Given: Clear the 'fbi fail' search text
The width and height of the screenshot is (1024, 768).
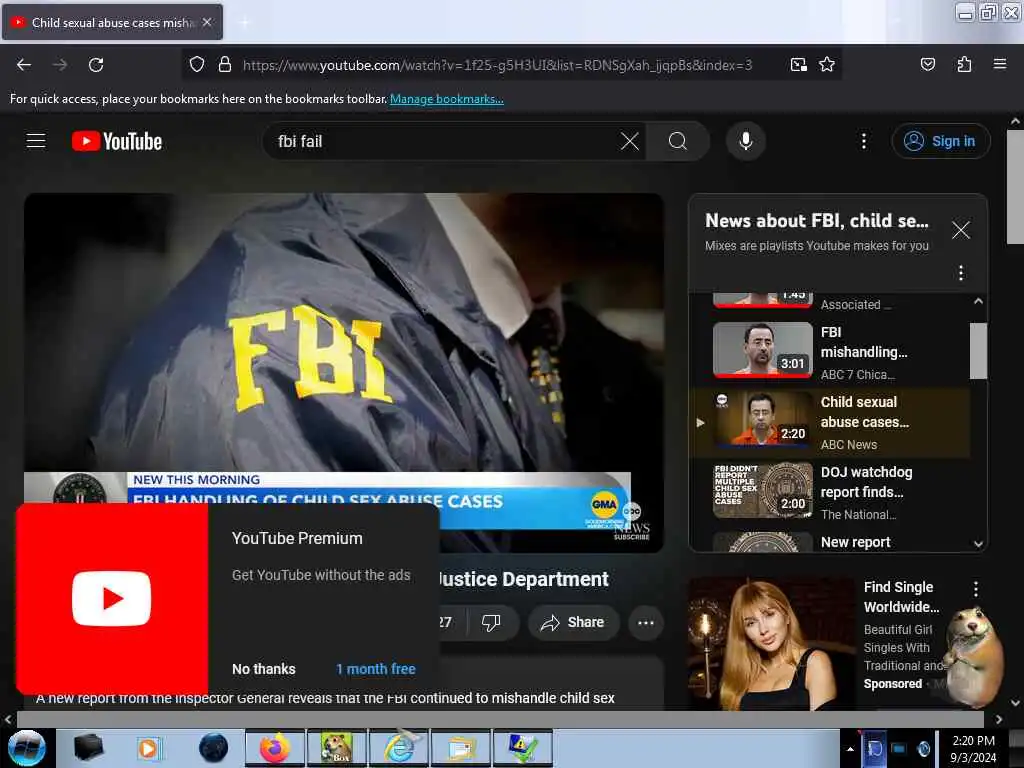Looking at the screenshot, I should point(630,141).
